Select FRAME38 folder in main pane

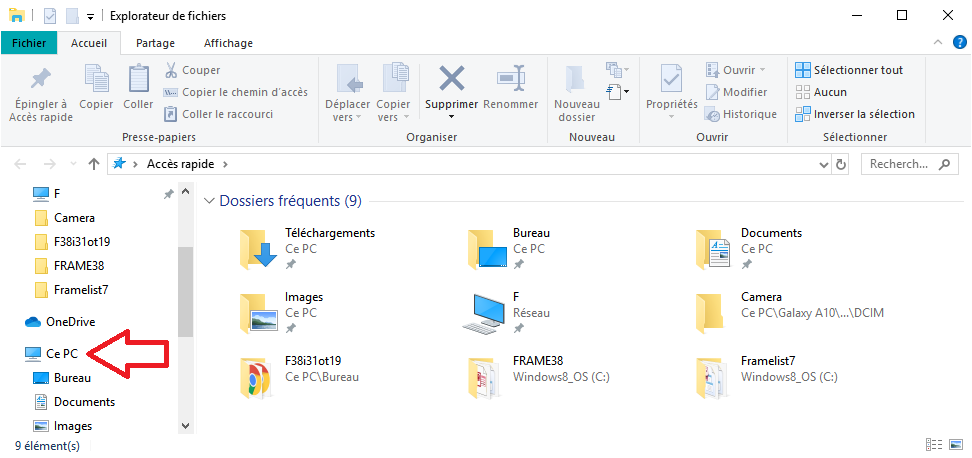(539, 377)
